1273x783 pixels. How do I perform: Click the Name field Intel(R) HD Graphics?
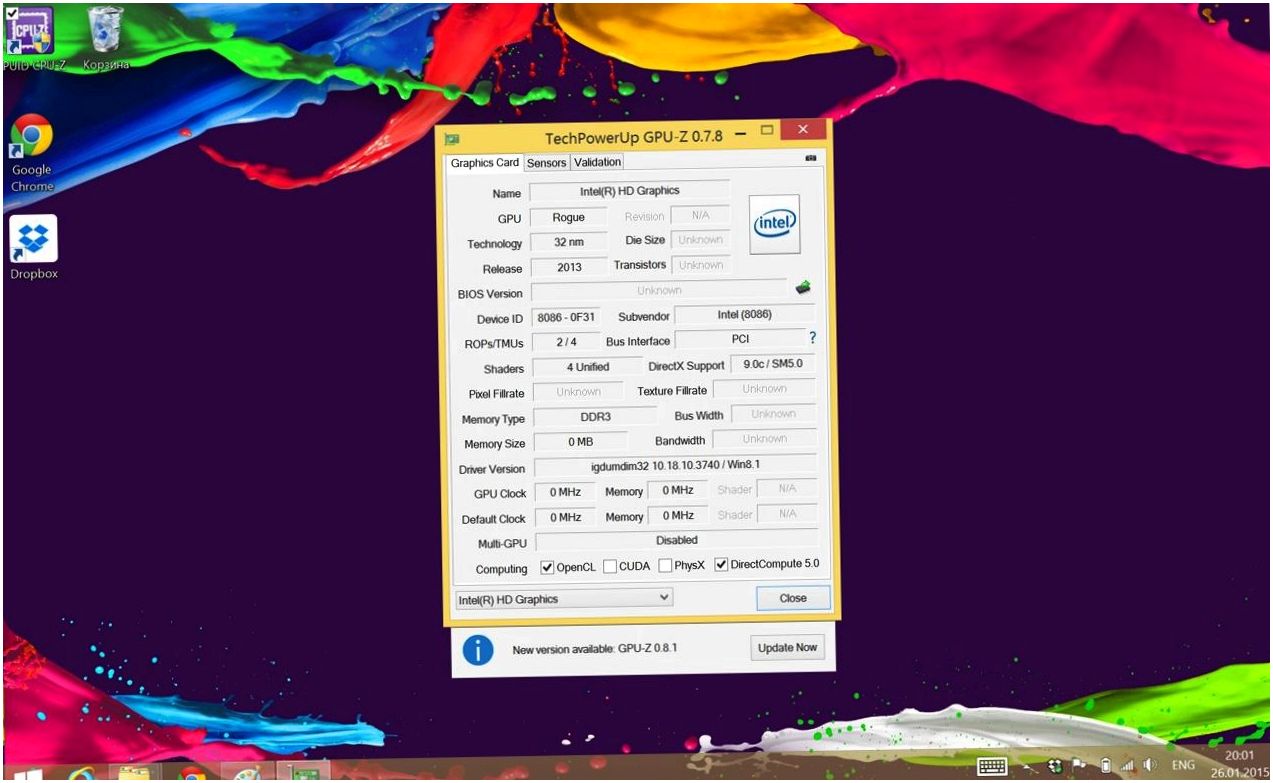pos(629,191)
